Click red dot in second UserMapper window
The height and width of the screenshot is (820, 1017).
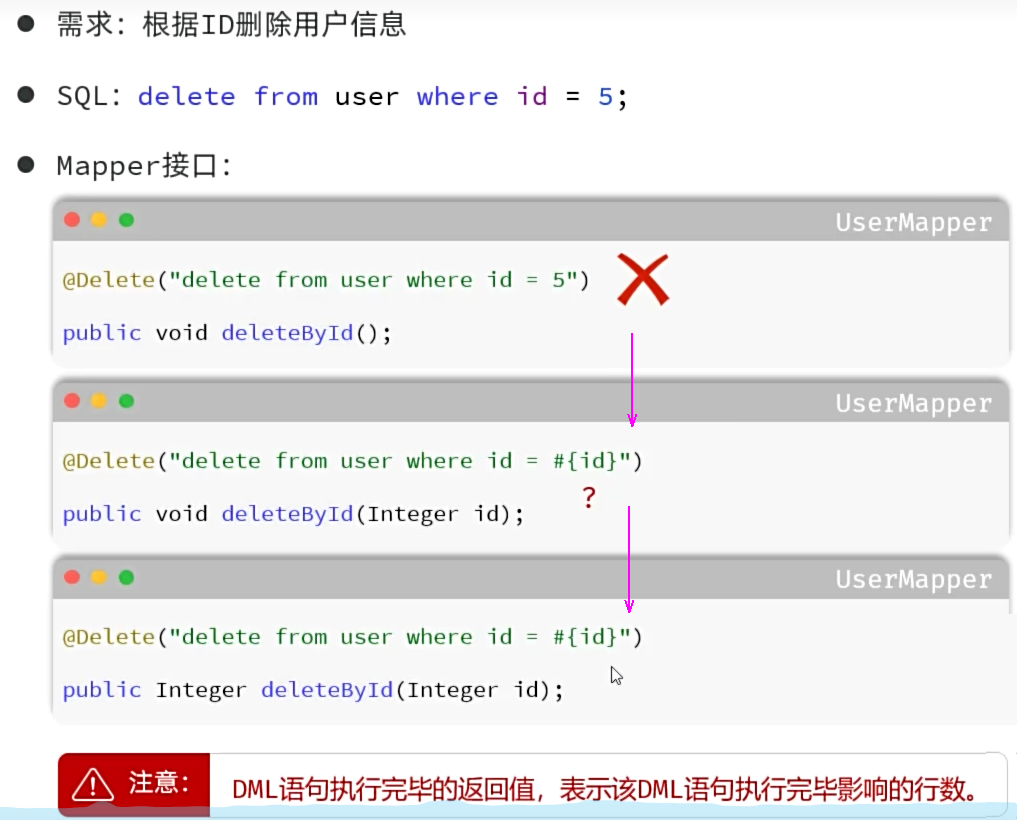coord(71,401)
